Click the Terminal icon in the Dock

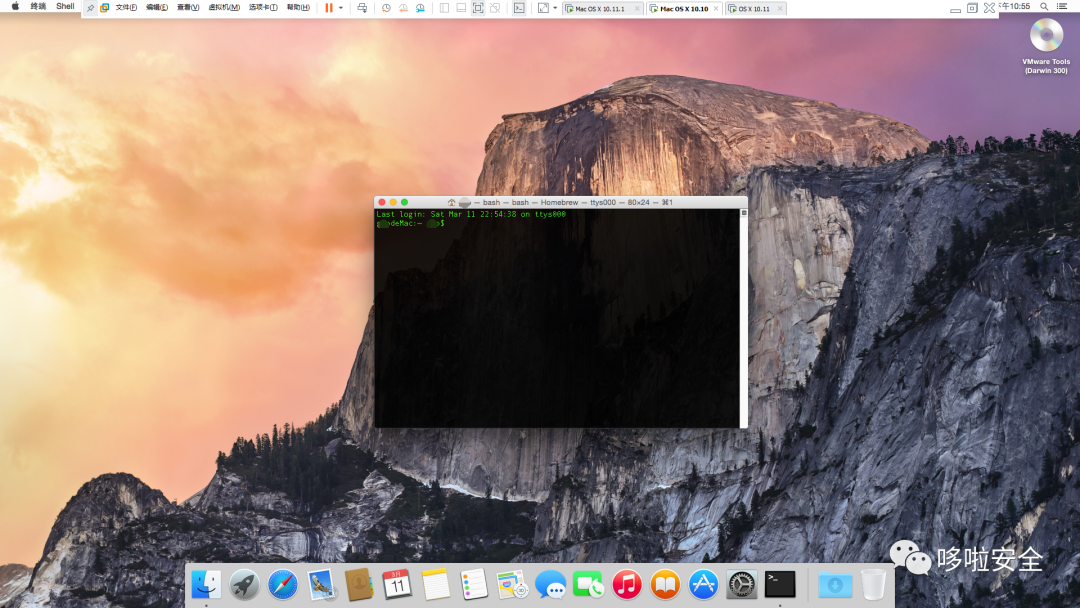(780, 585)
